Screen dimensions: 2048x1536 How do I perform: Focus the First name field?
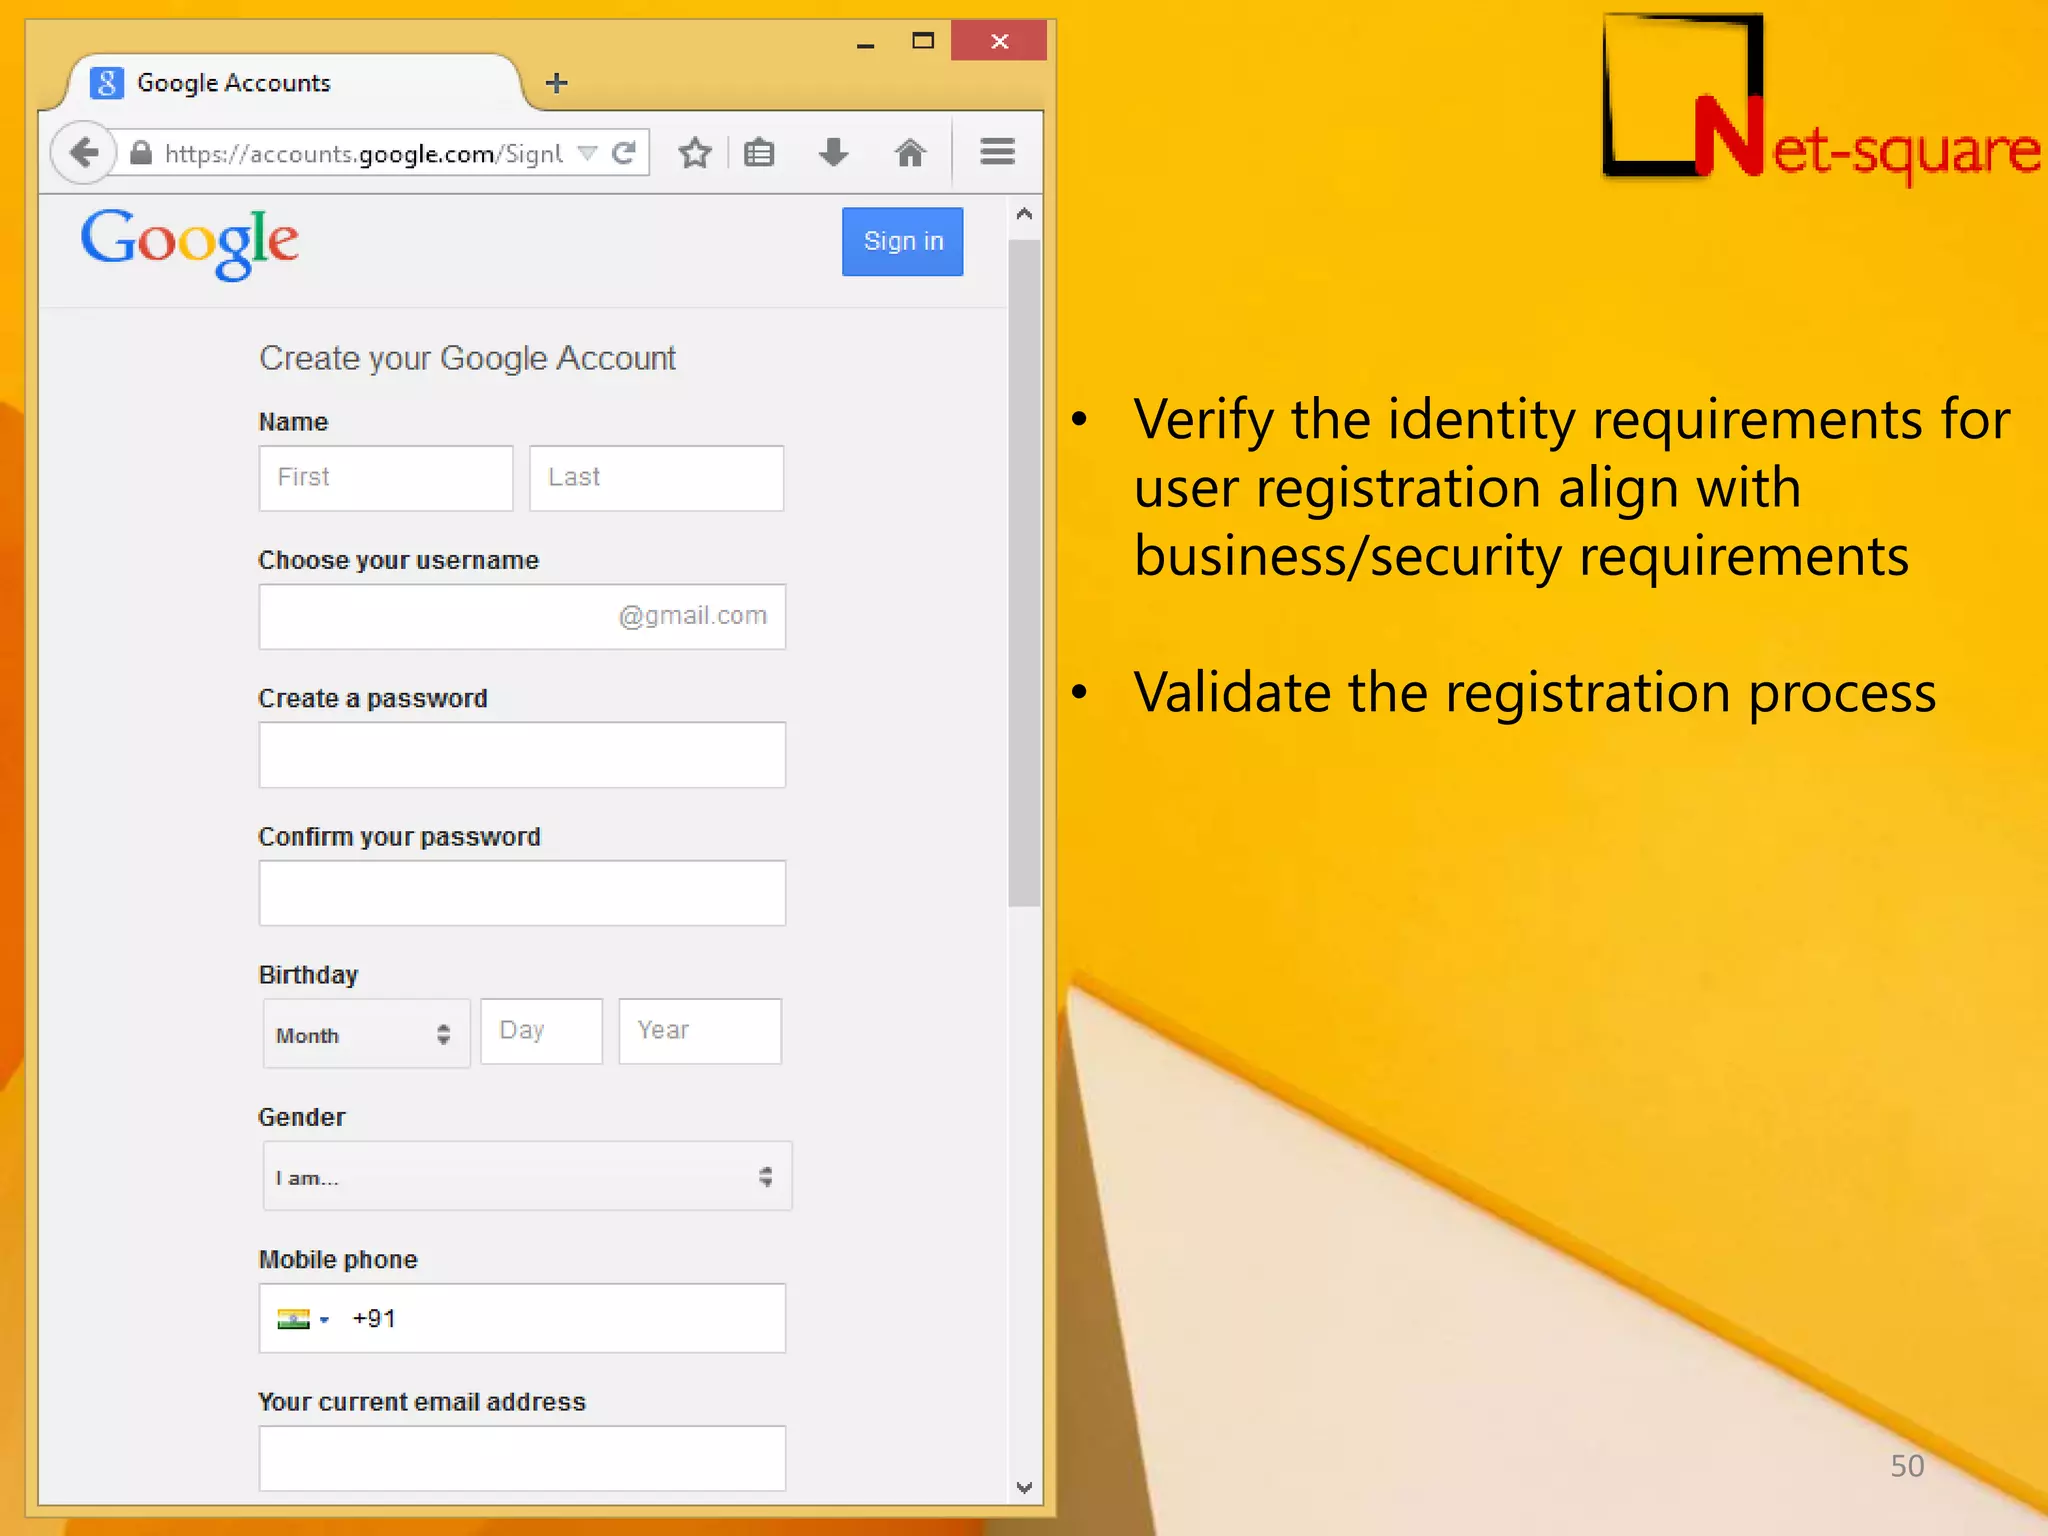[386, 478]
